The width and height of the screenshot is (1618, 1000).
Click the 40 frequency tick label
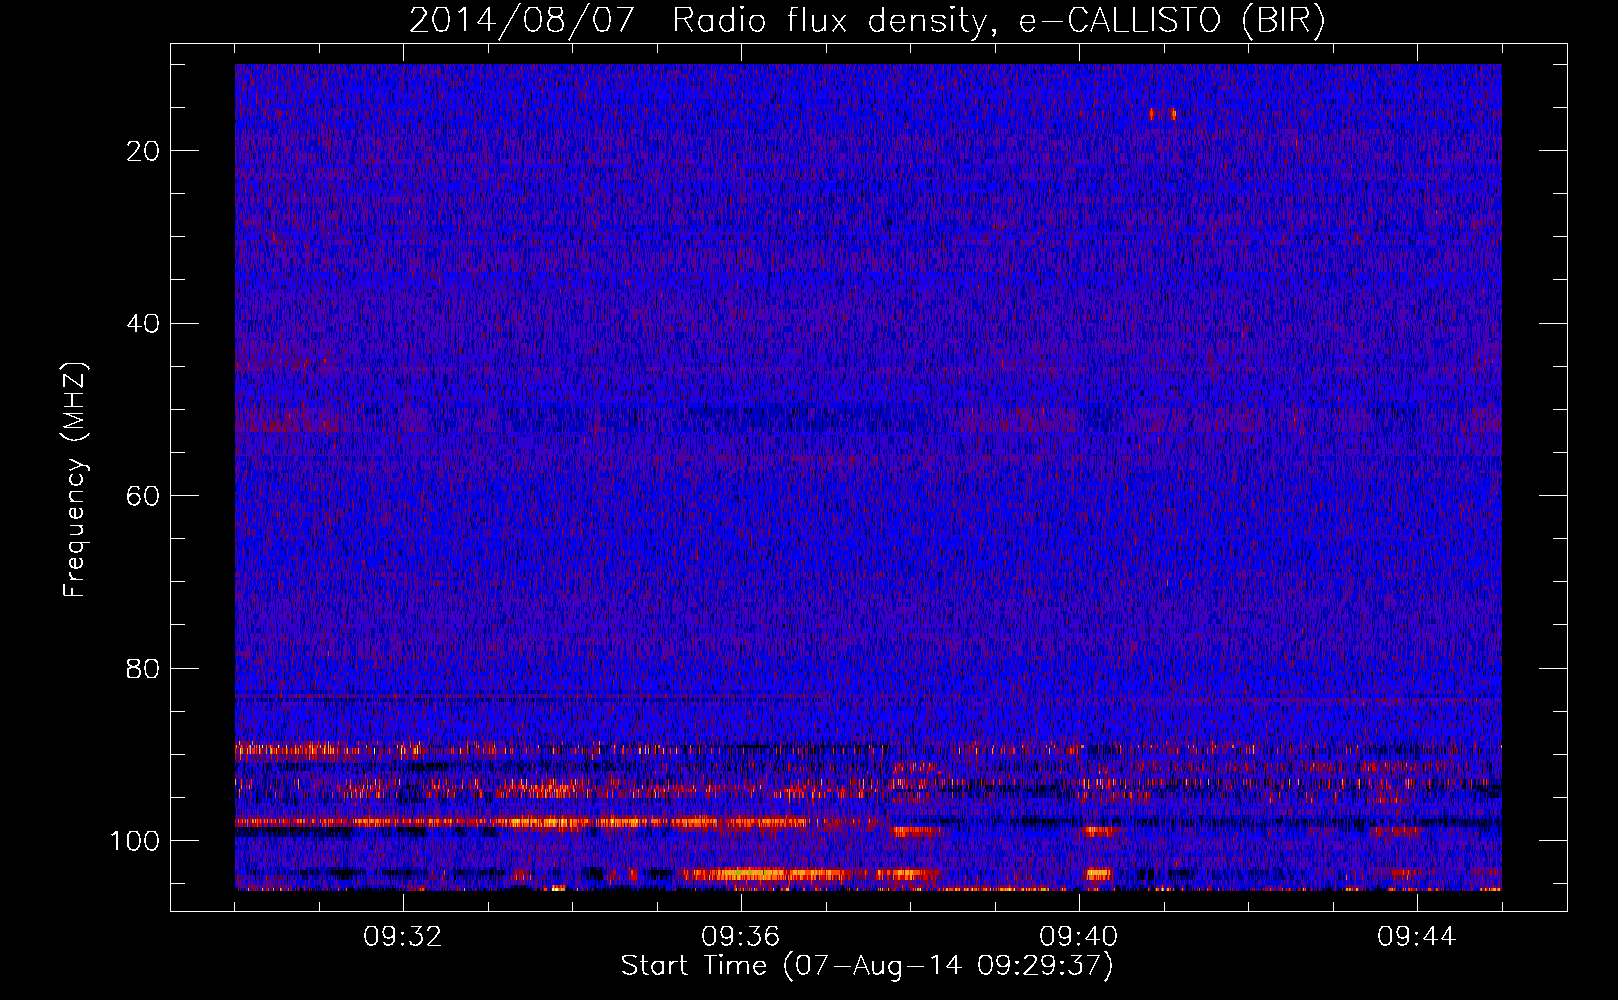pos(144,324)
